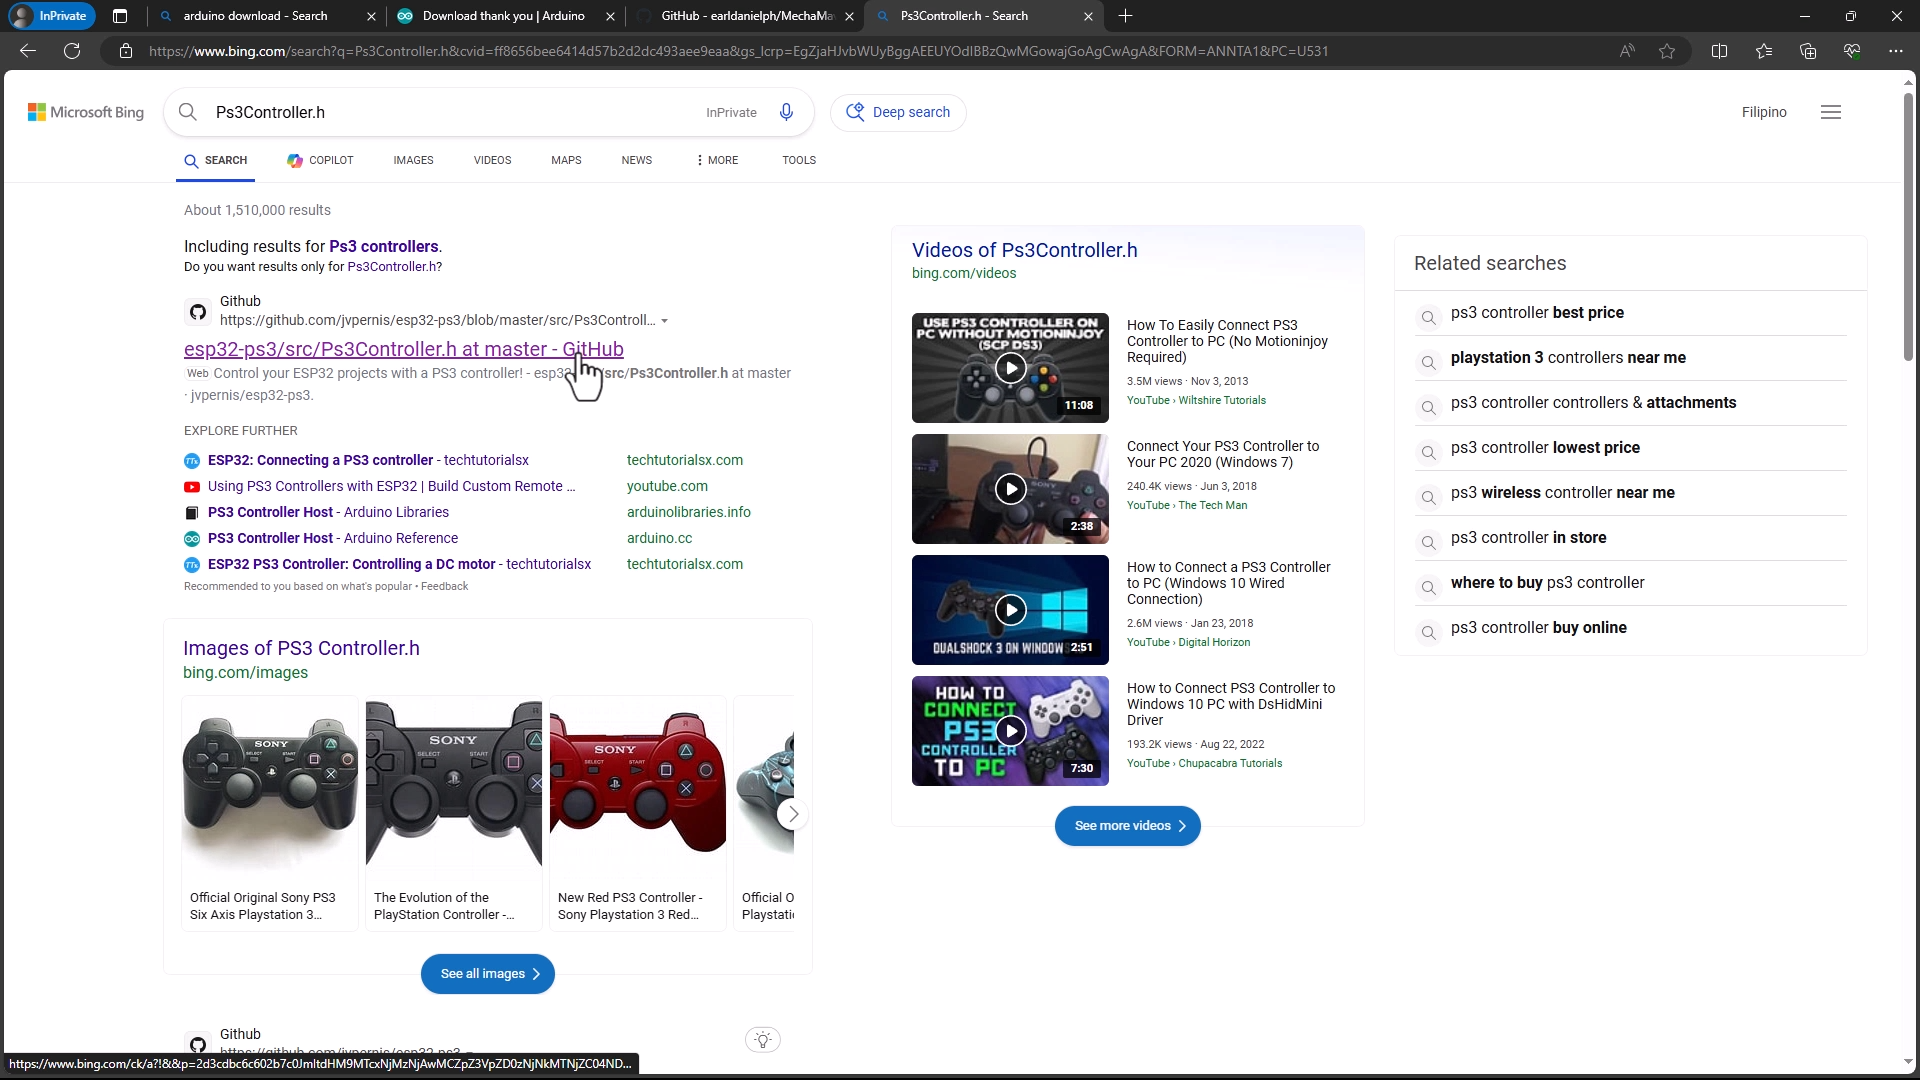Start voice search with microphone icon

click(x=786, y=112)
